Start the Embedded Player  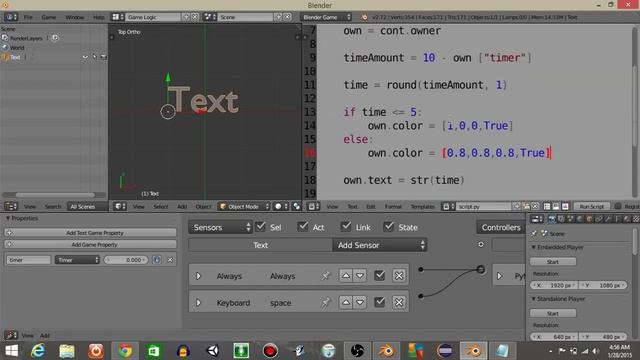(553, 262)
